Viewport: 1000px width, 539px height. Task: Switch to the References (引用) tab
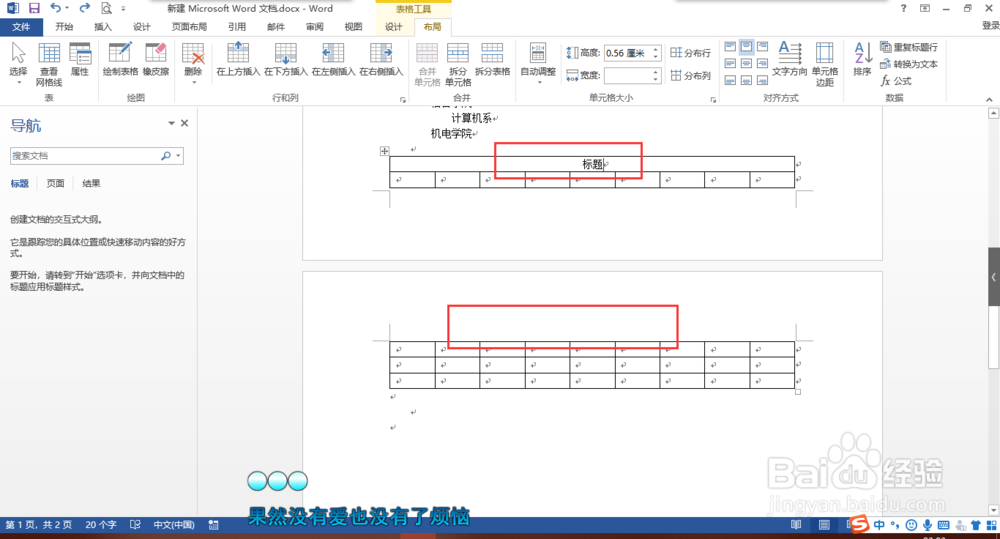point(237,27)
